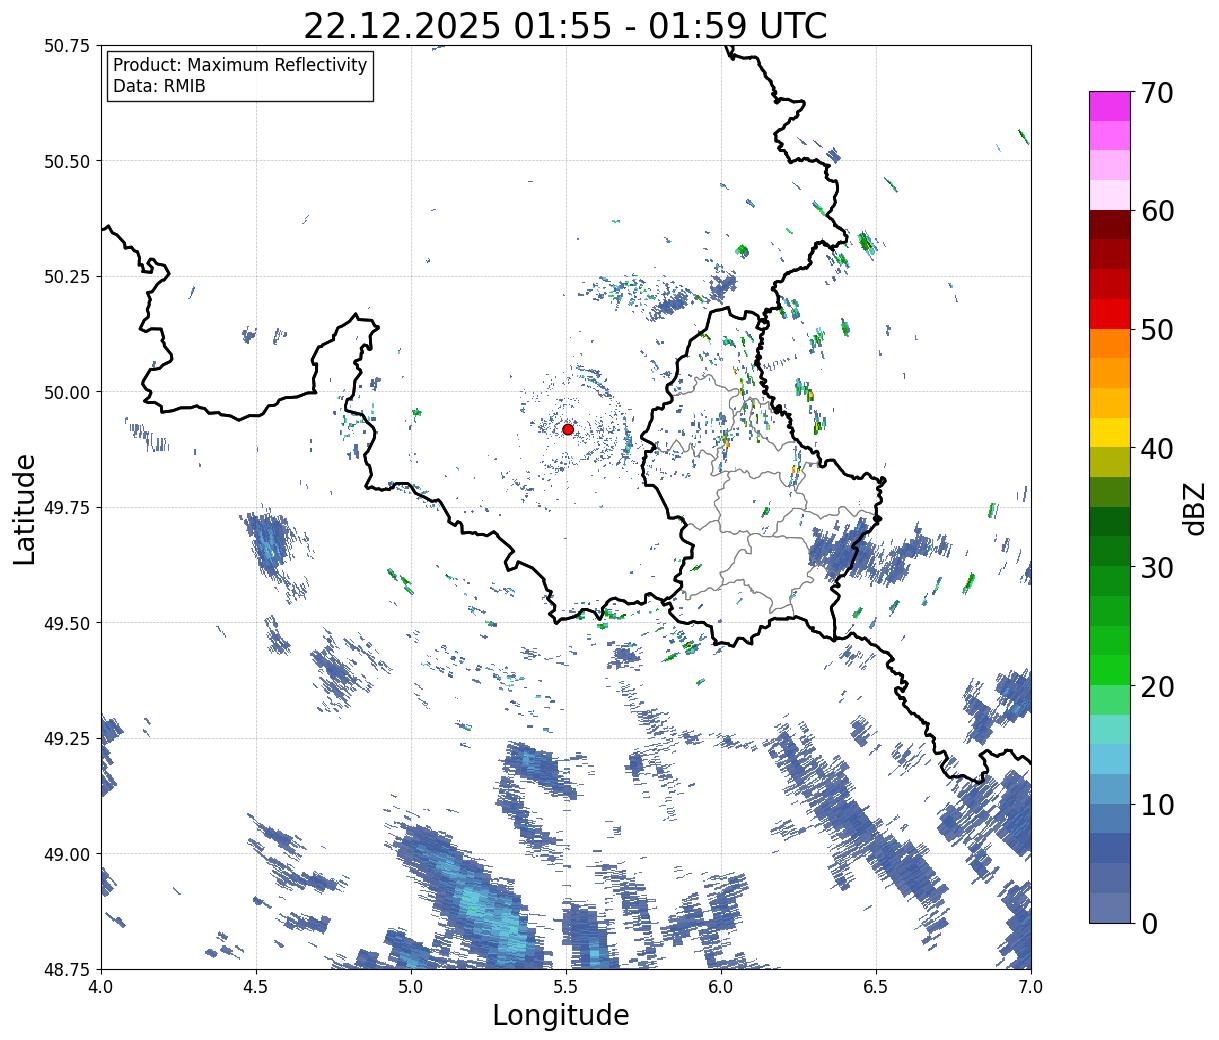Click the latitude tick label 49.00
1219x1040 pixels.
point(67,854)
